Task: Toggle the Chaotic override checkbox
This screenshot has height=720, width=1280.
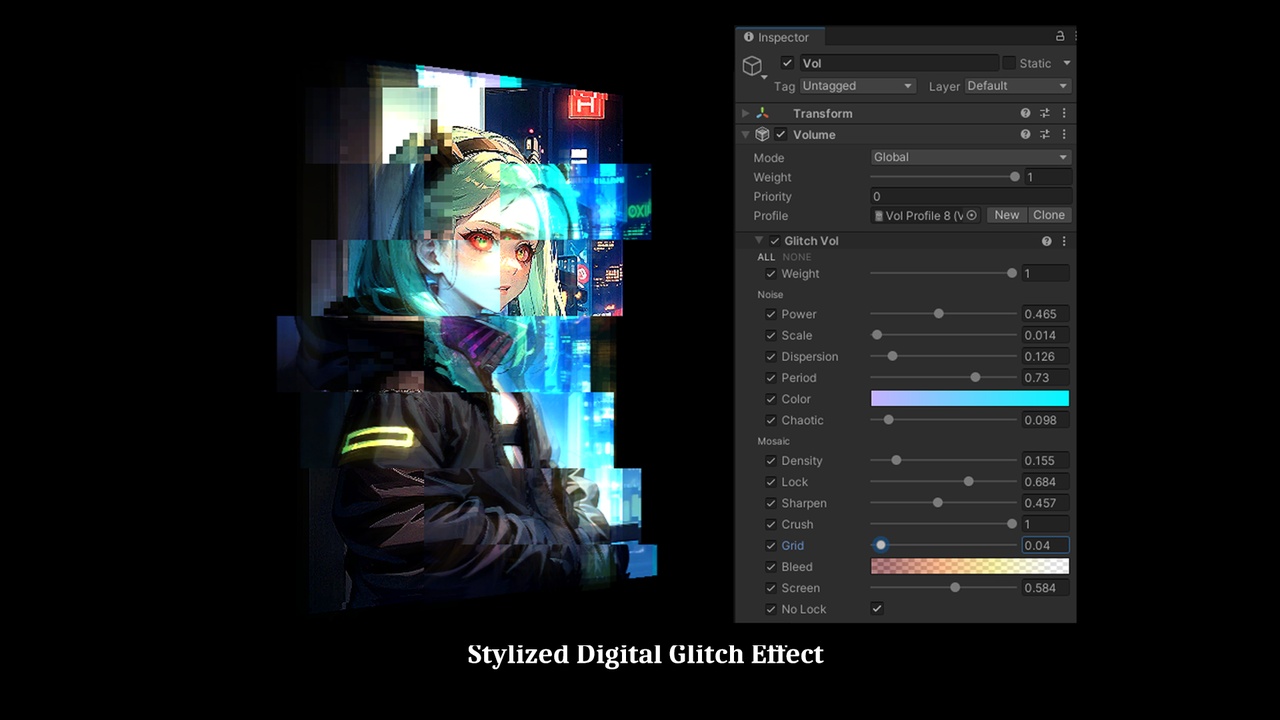Action: 770,420
